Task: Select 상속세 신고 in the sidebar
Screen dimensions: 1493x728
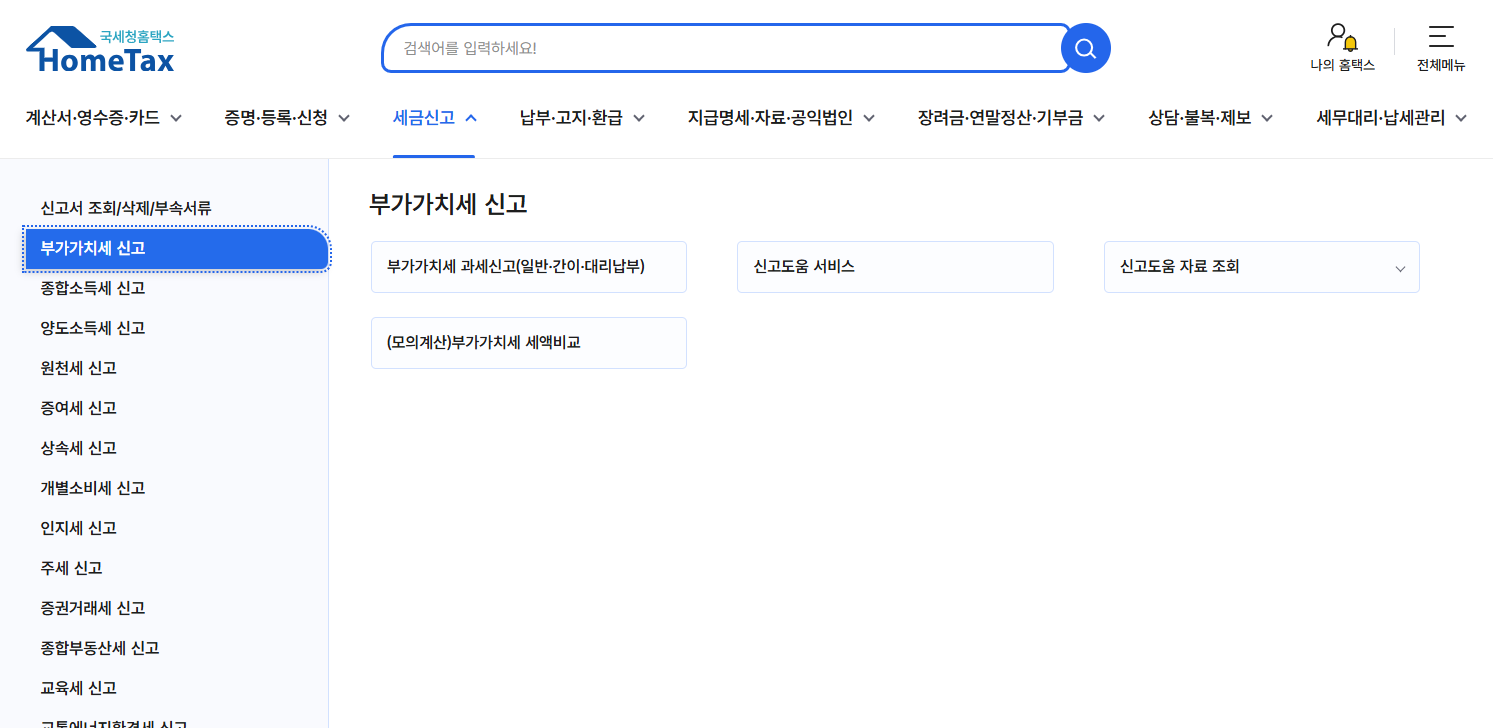Action: (x=78, y=448)
